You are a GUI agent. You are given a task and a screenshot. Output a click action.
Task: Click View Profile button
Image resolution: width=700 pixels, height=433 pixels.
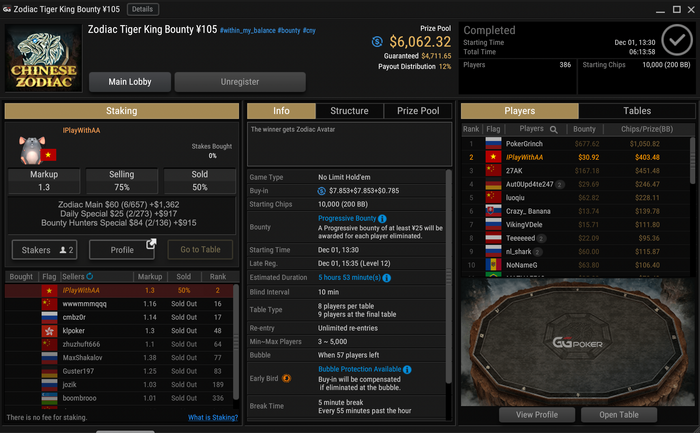coord(537,415)
